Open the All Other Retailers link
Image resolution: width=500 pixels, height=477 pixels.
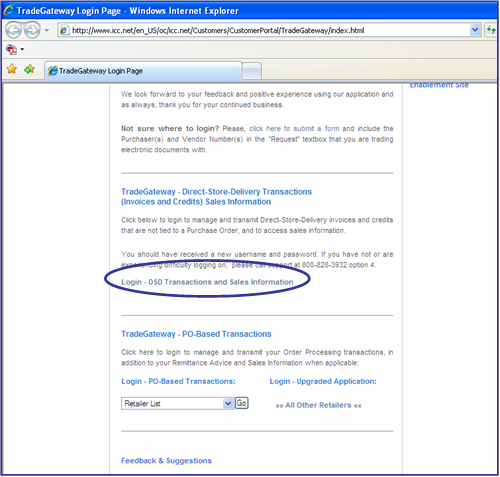(318, 405)
